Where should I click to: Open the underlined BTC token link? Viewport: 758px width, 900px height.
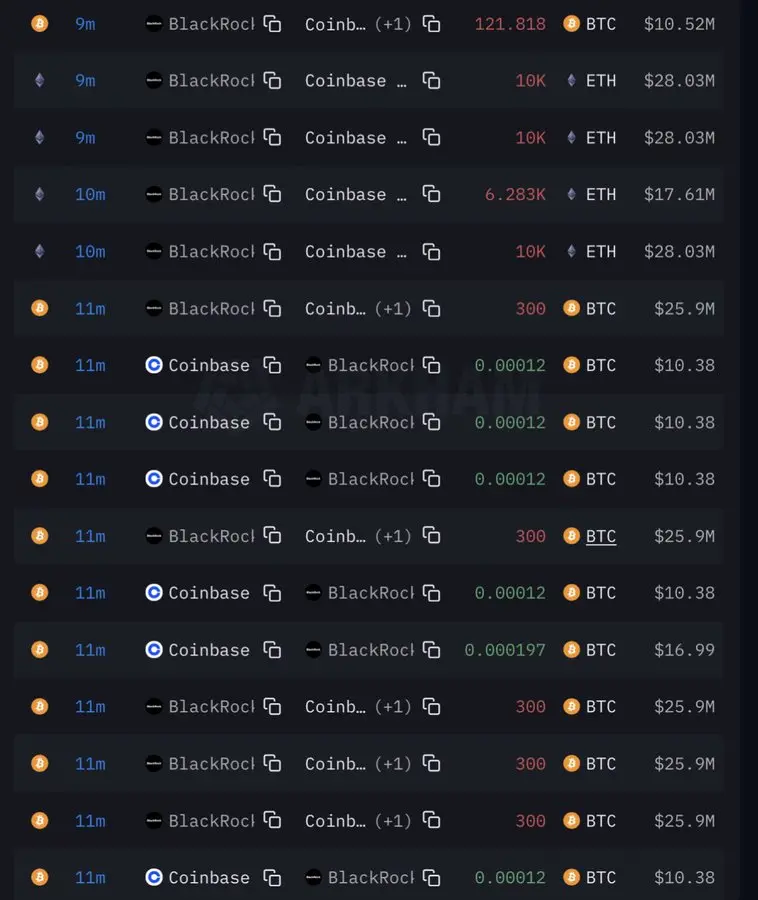[601, 536]
